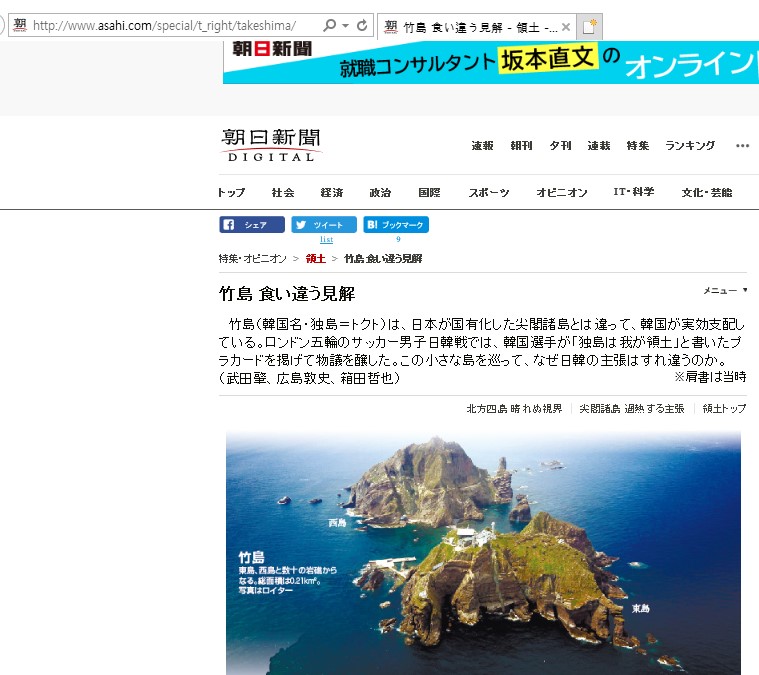
Task: Open address bar autocomplete dropdown arrow
Action: [345, 25]
